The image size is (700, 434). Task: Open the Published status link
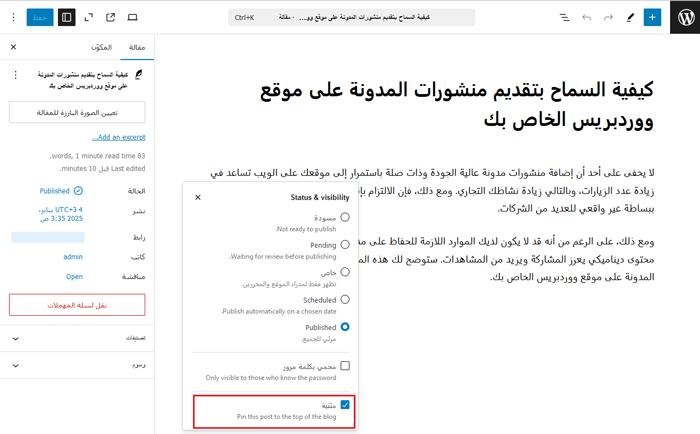click(54, 191)
